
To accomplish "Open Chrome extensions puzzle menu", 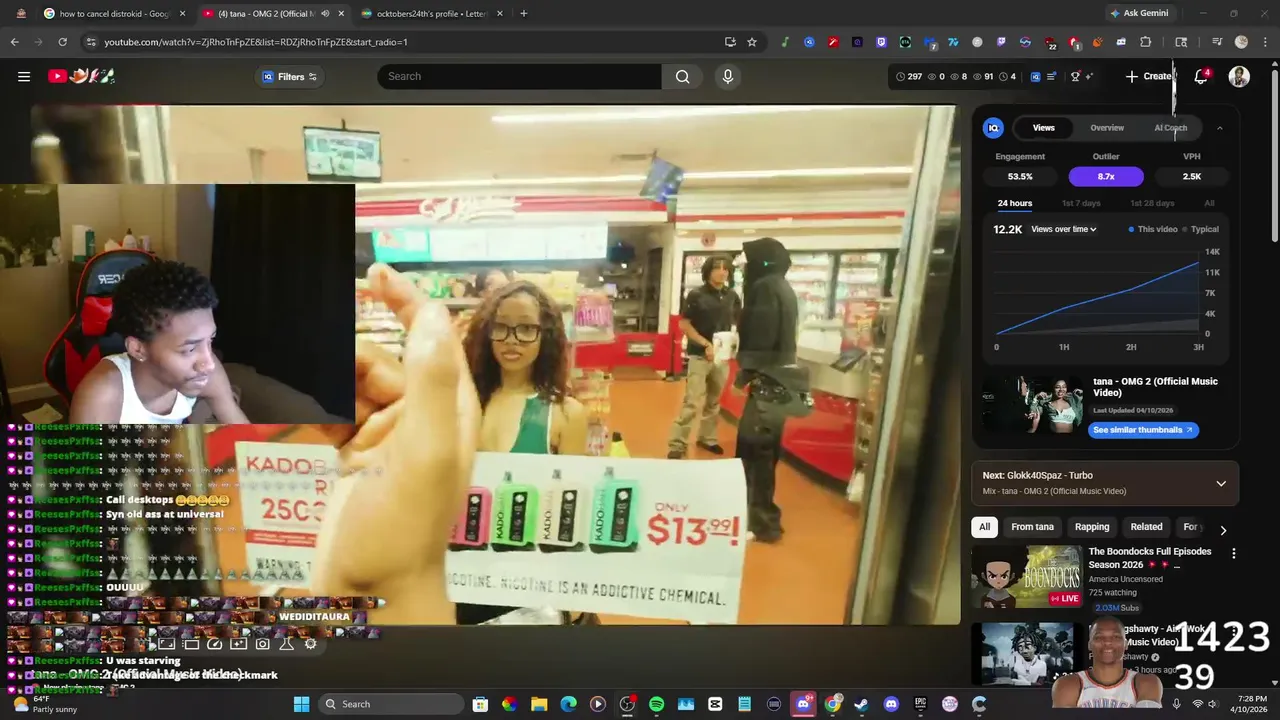I will pos(1146,42).
